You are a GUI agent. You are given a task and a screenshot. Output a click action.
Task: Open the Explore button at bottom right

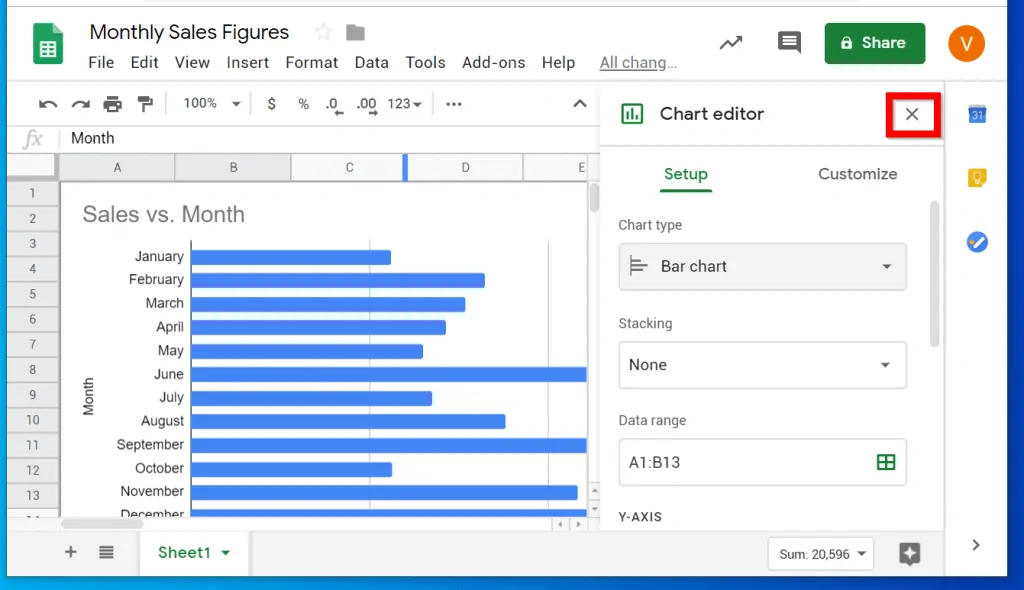(909, 554)
